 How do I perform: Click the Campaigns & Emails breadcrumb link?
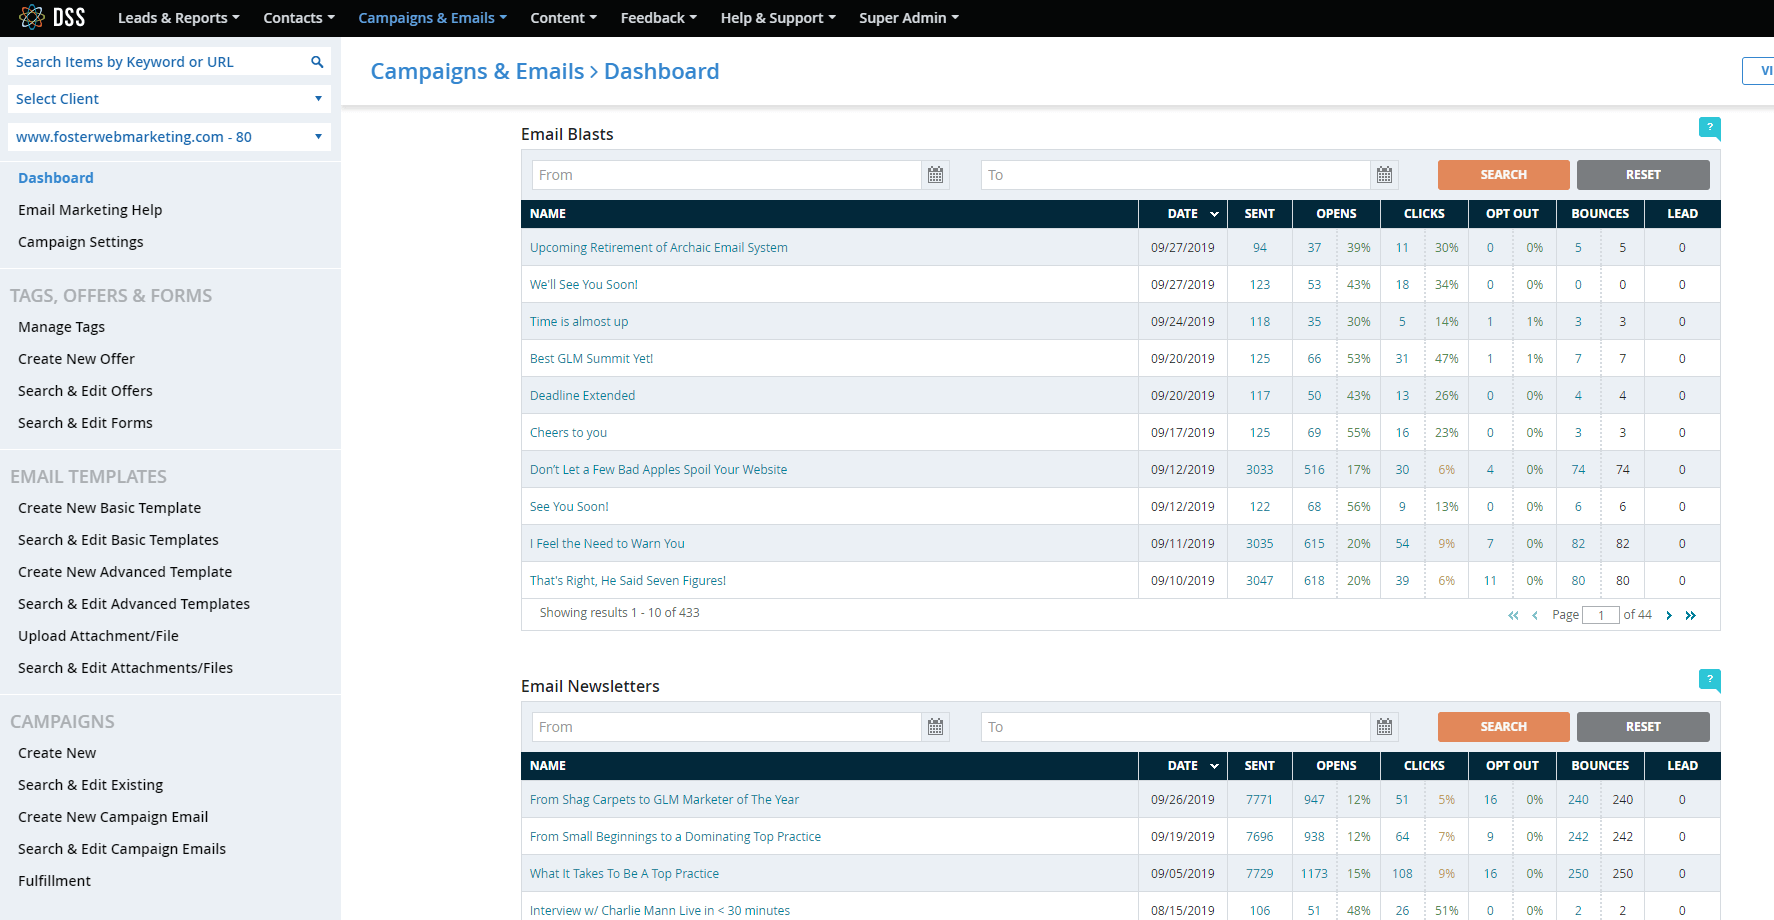477,71
